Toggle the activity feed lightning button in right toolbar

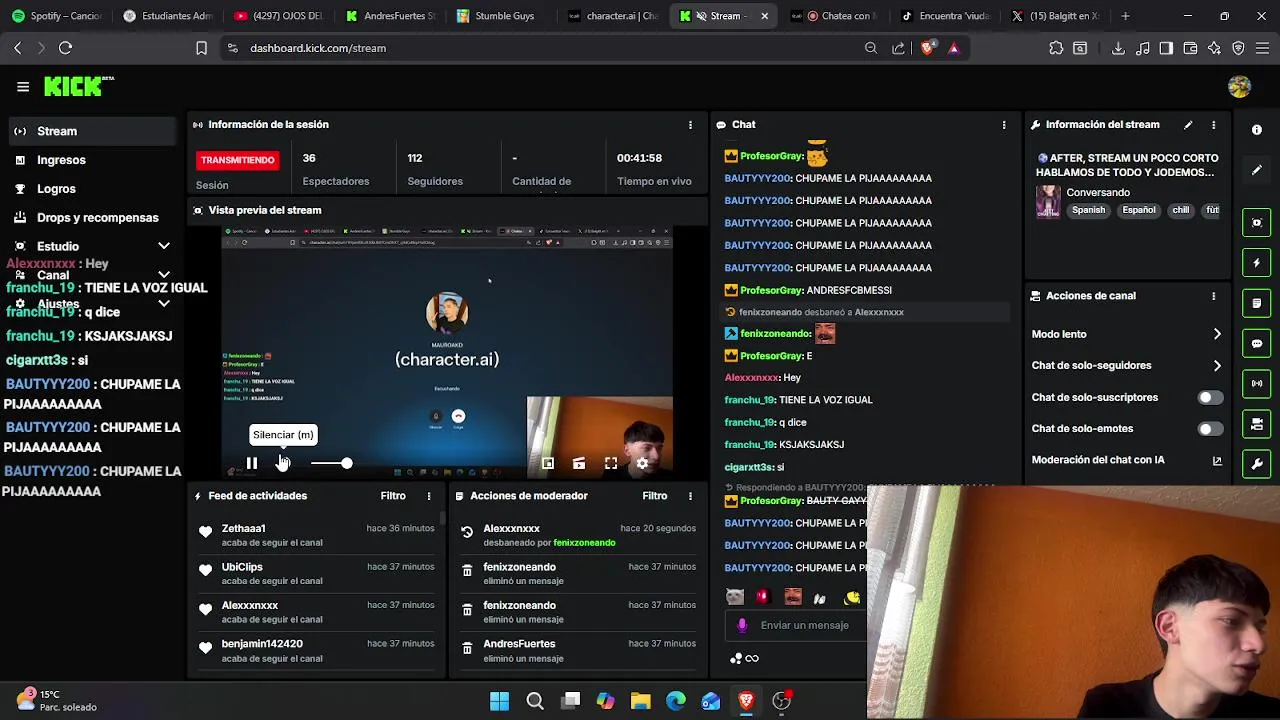pos(1257,263)
